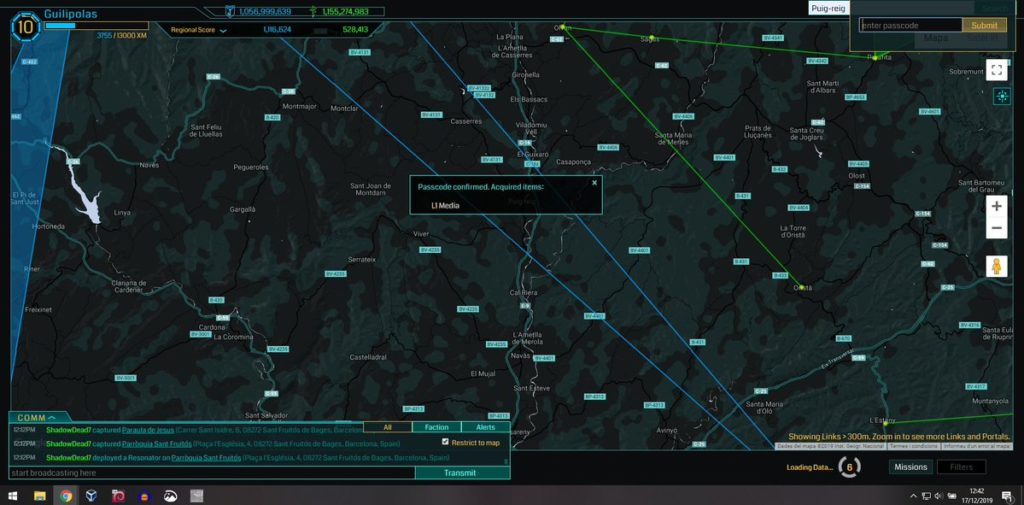The image size is (1024, 505).
Task: Click the Oristà portal marker
Action: pos(801,288)
